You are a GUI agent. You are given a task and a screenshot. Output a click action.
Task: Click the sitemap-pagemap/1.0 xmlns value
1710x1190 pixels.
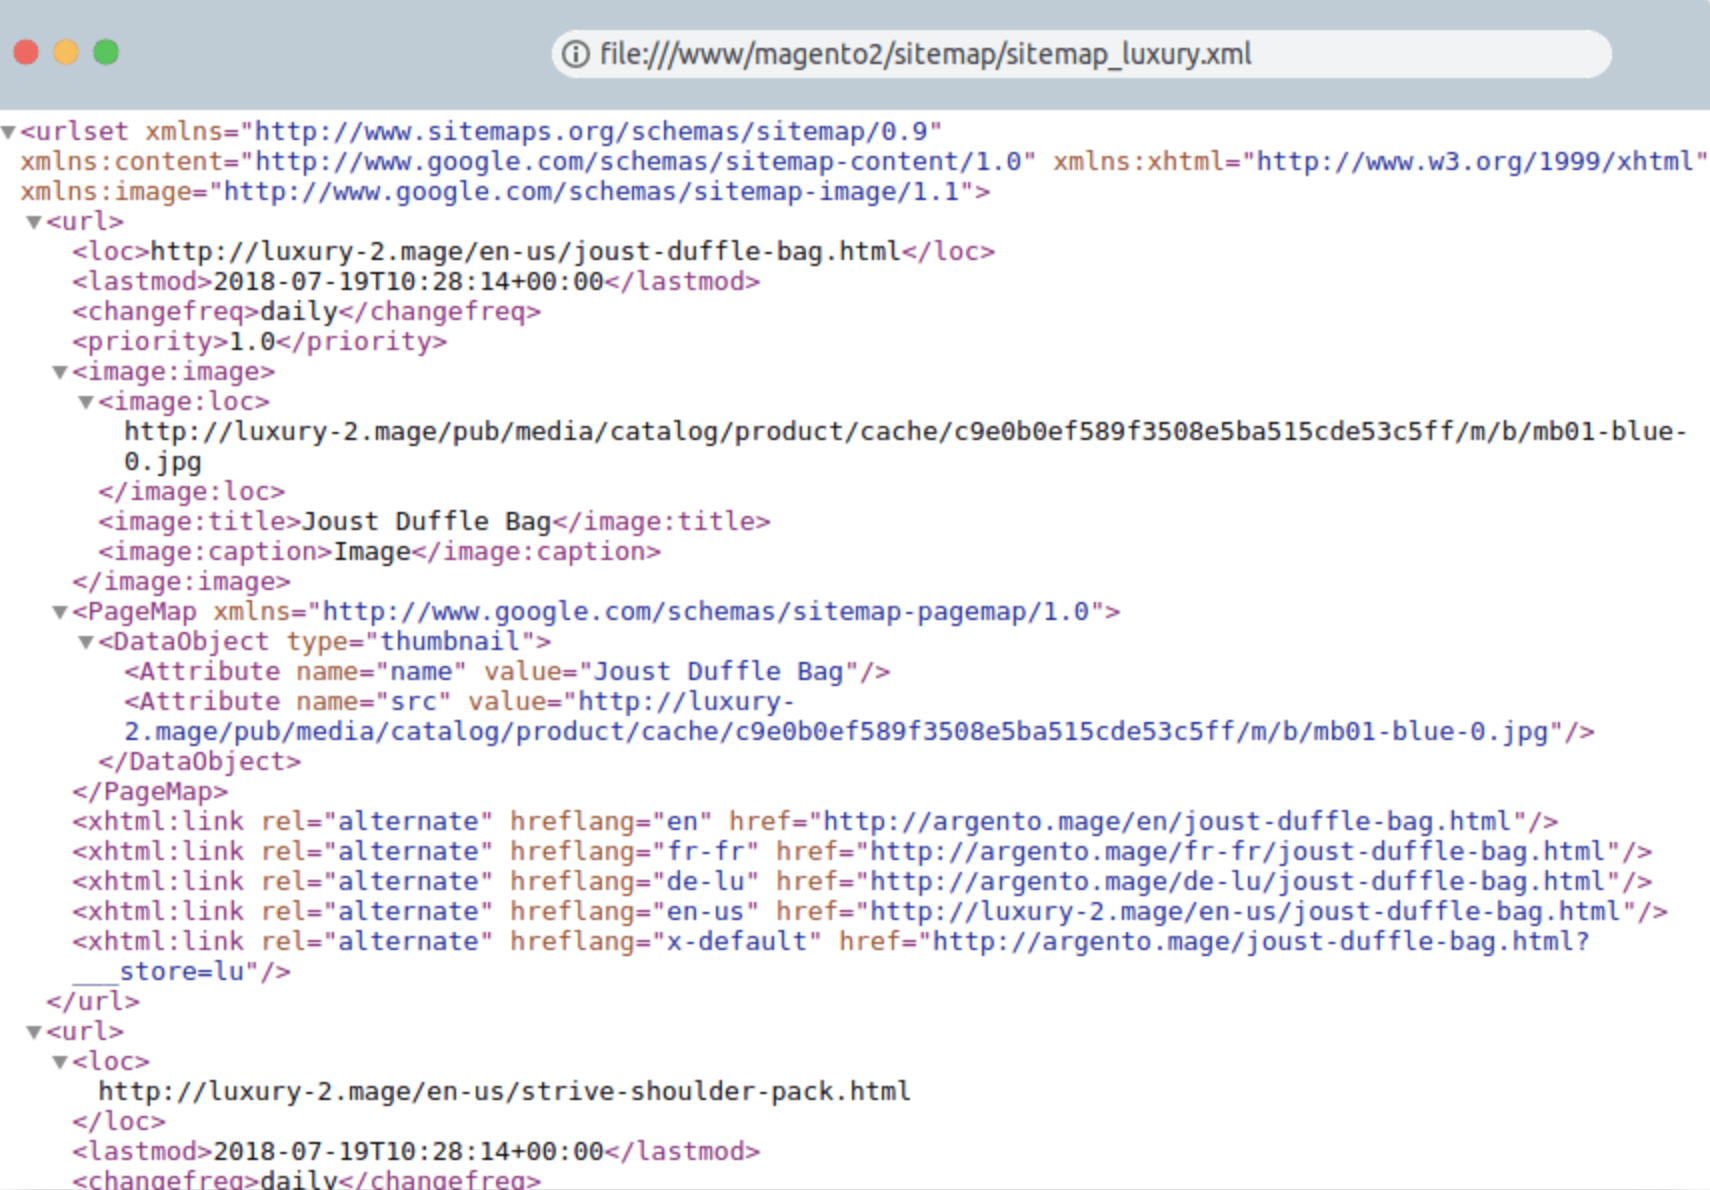click(x=705, y=612)
